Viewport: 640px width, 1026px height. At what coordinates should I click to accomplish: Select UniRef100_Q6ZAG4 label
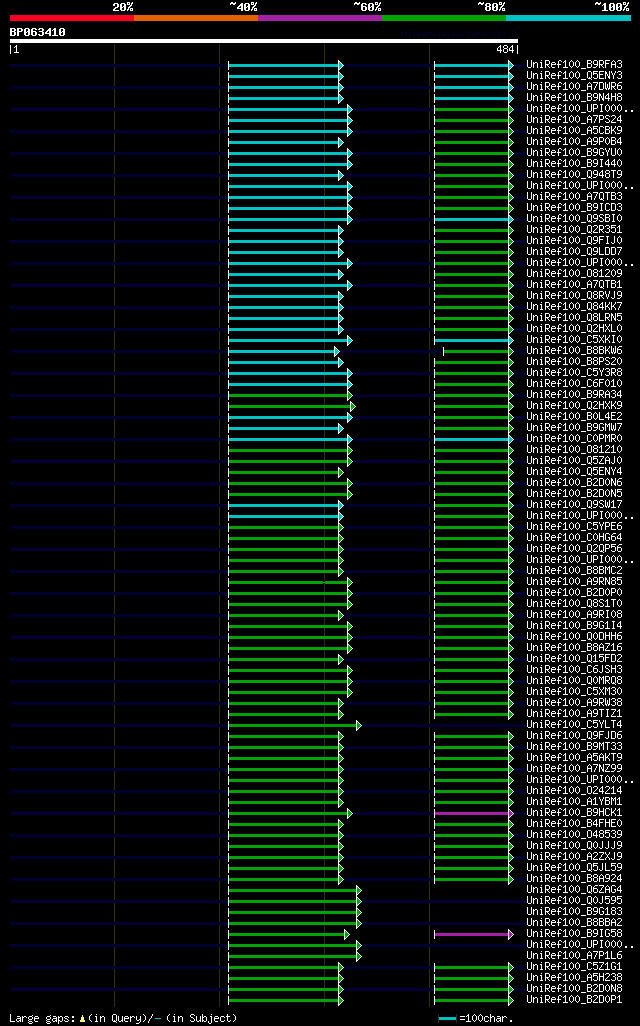[x=575, y=889]
